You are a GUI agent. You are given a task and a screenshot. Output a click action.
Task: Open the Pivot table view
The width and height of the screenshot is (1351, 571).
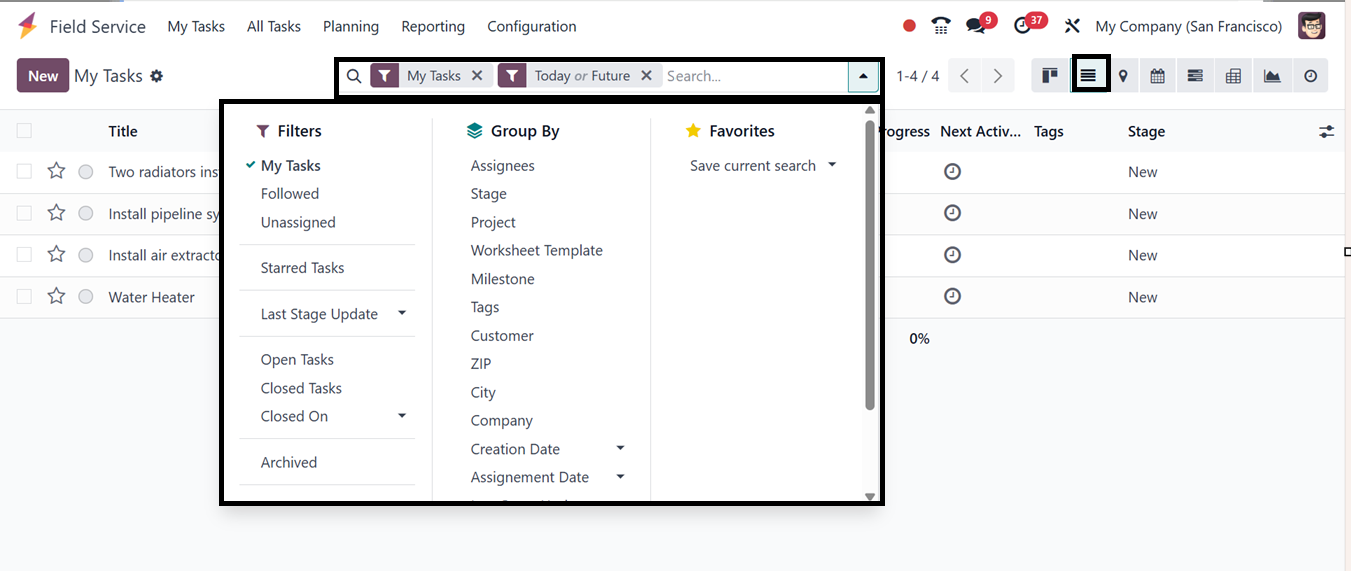click(x=1233, y=76)
